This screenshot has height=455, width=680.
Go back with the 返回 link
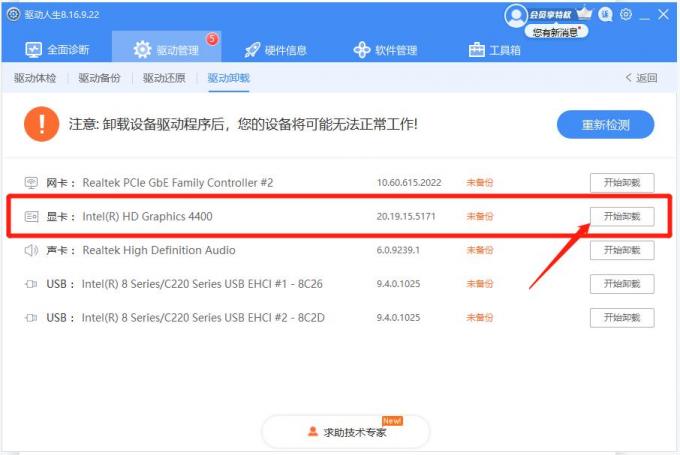[x=641, y=78]
